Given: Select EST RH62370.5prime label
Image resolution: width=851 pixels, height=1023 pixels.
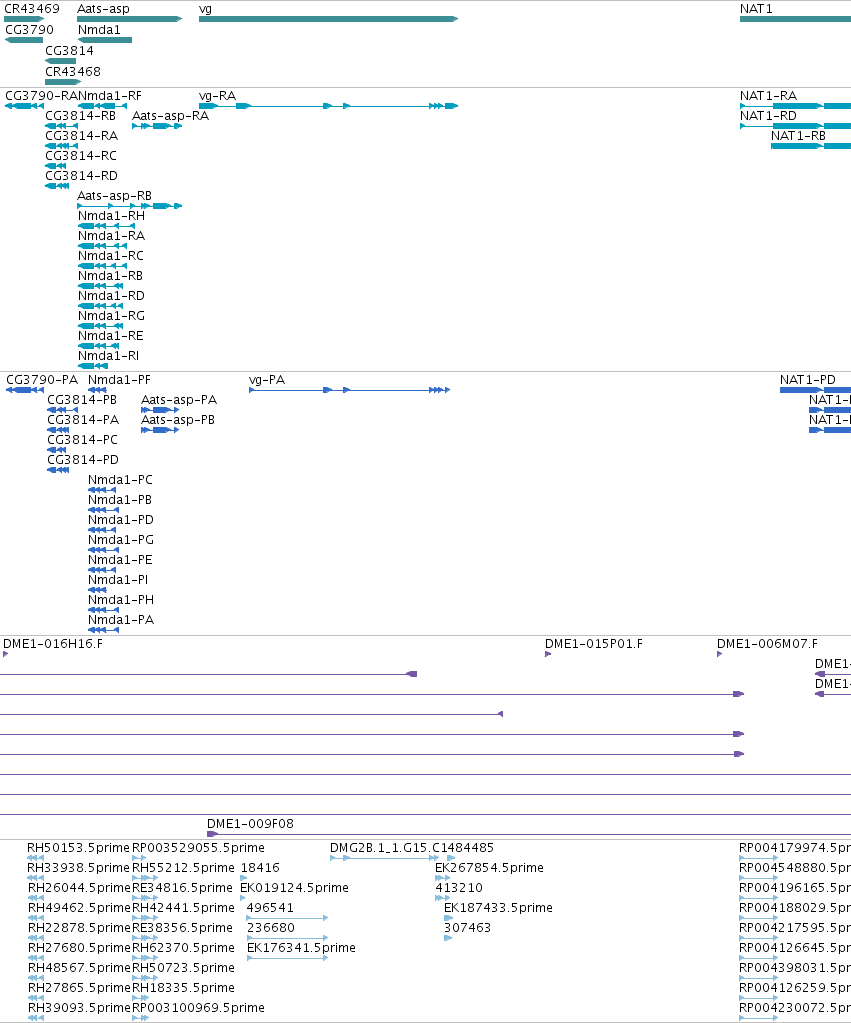Looking at the screenshot, I should pyautogui.click(x=183, y=949).
